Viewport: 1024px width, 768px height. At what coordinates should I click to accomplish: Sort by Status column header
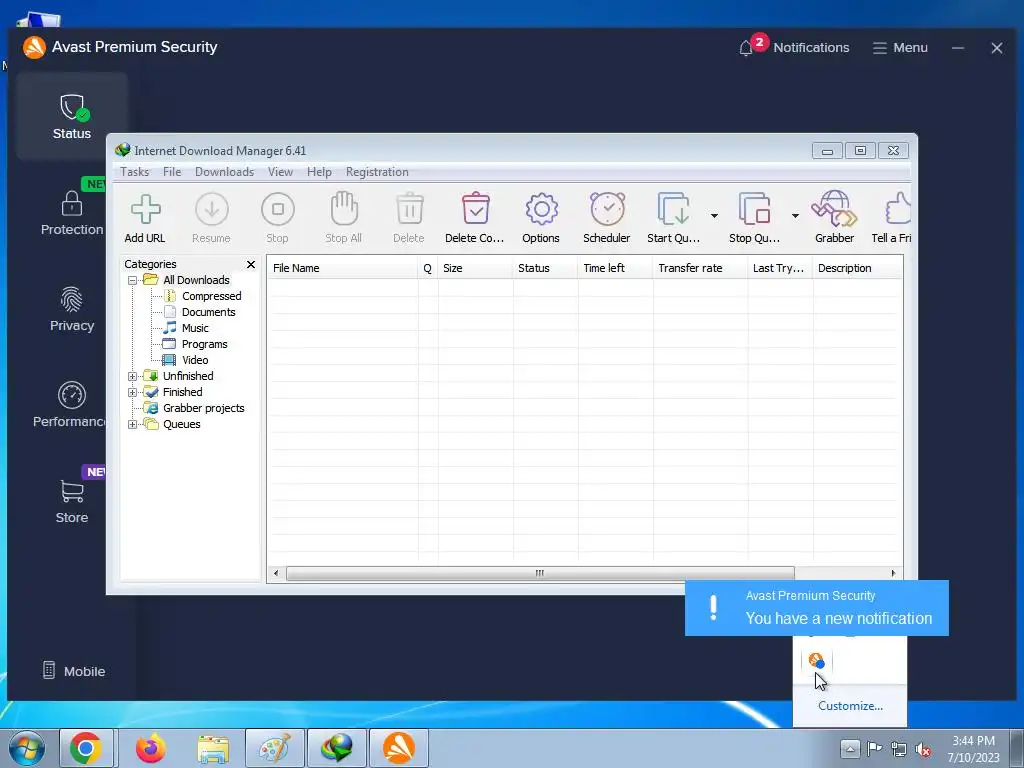click(544, 268)
